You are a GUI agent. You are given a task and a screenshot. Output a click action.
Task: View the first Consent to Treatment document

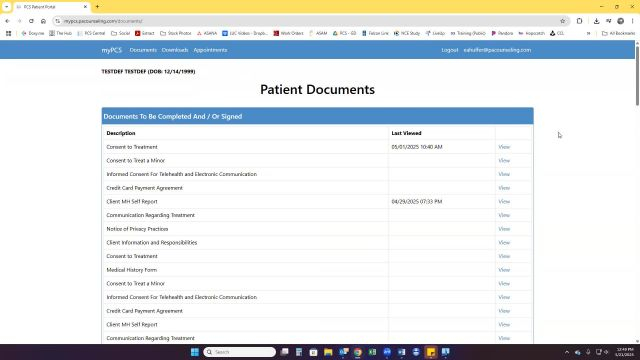pyautogui.click(x=504, y=147)
